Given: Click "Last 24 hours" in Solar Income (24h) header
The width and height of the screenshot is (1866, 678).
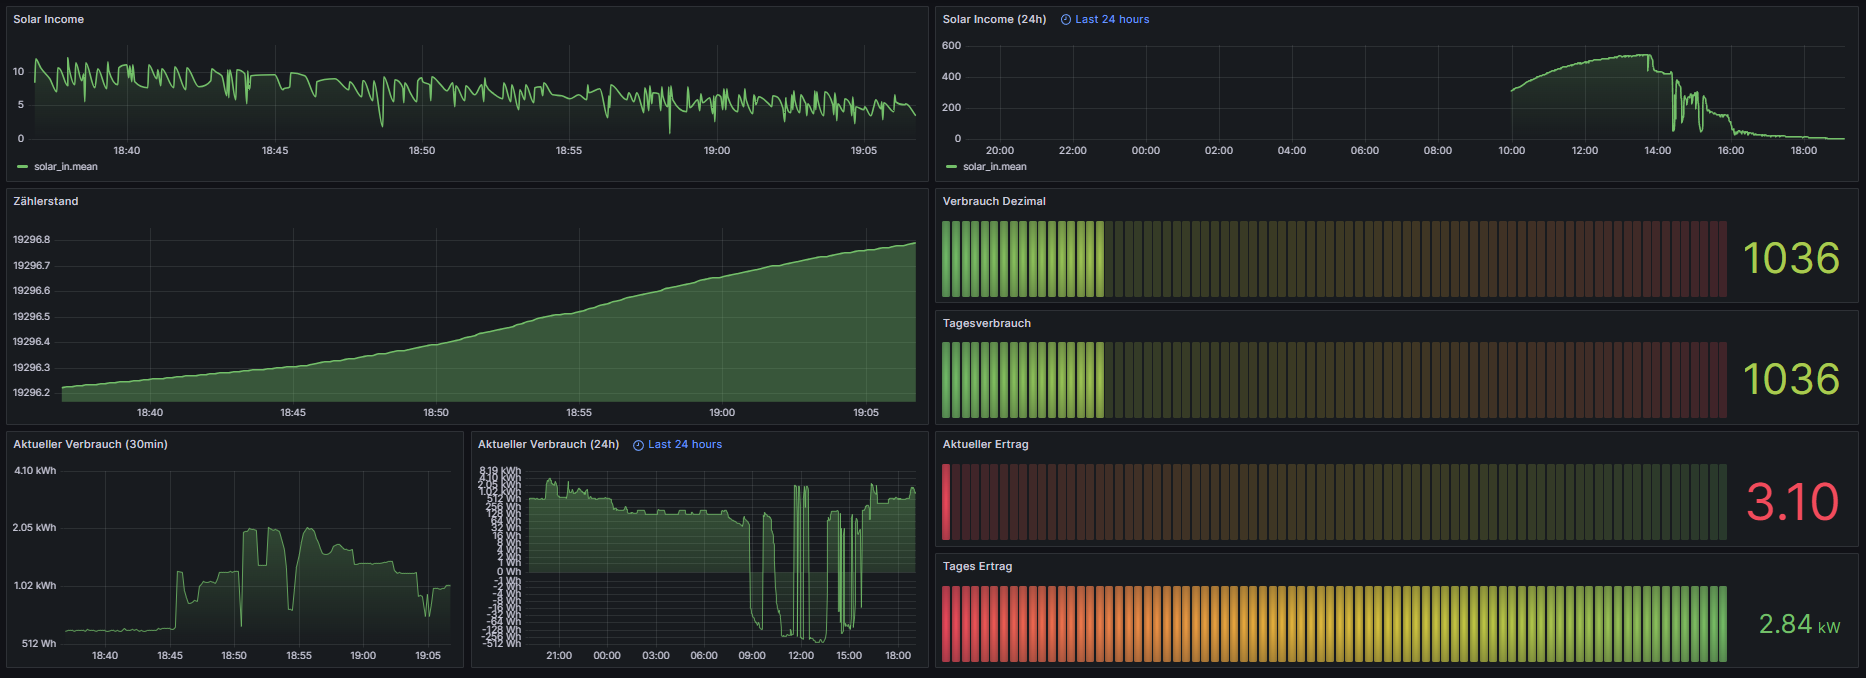Looking at the screenshot, I should coord(1112,20).
